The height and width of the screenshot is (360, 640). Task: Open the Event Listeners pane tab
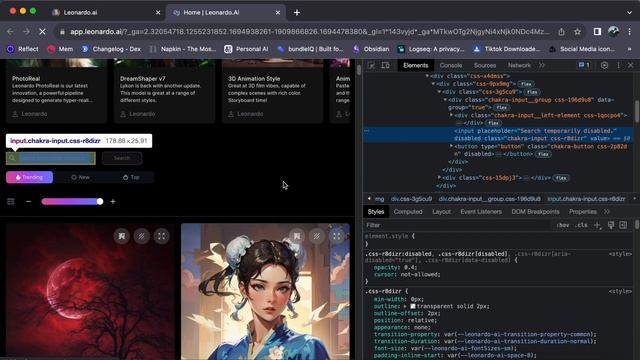pyautogui.click(x=481, y=211)
